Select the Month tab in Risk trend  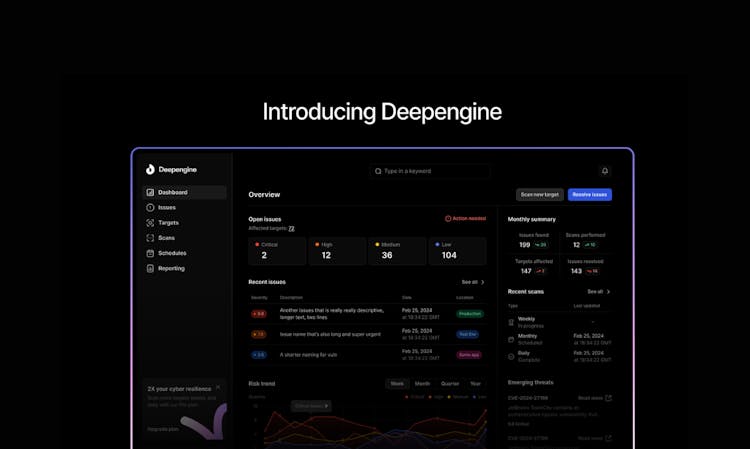point(422,383)
